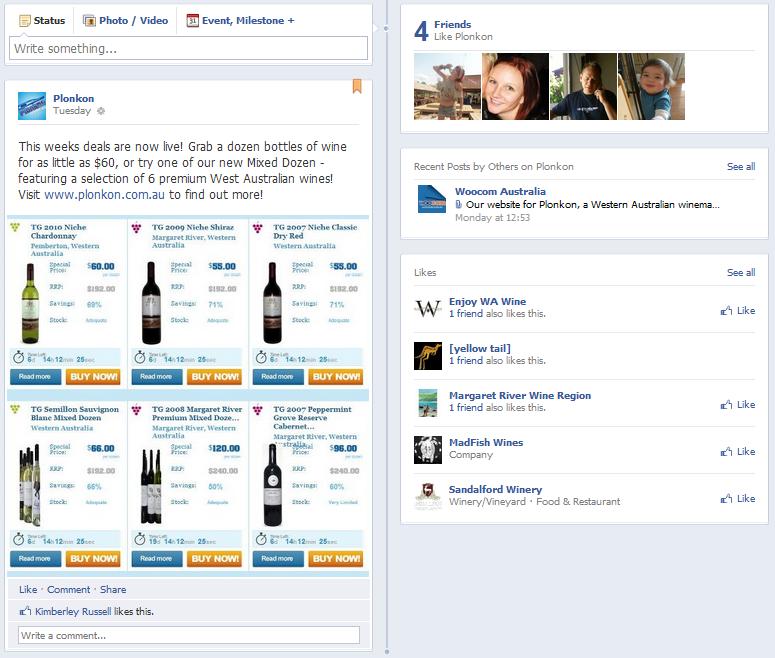Click See all for Recent Posts by Others

741,167
